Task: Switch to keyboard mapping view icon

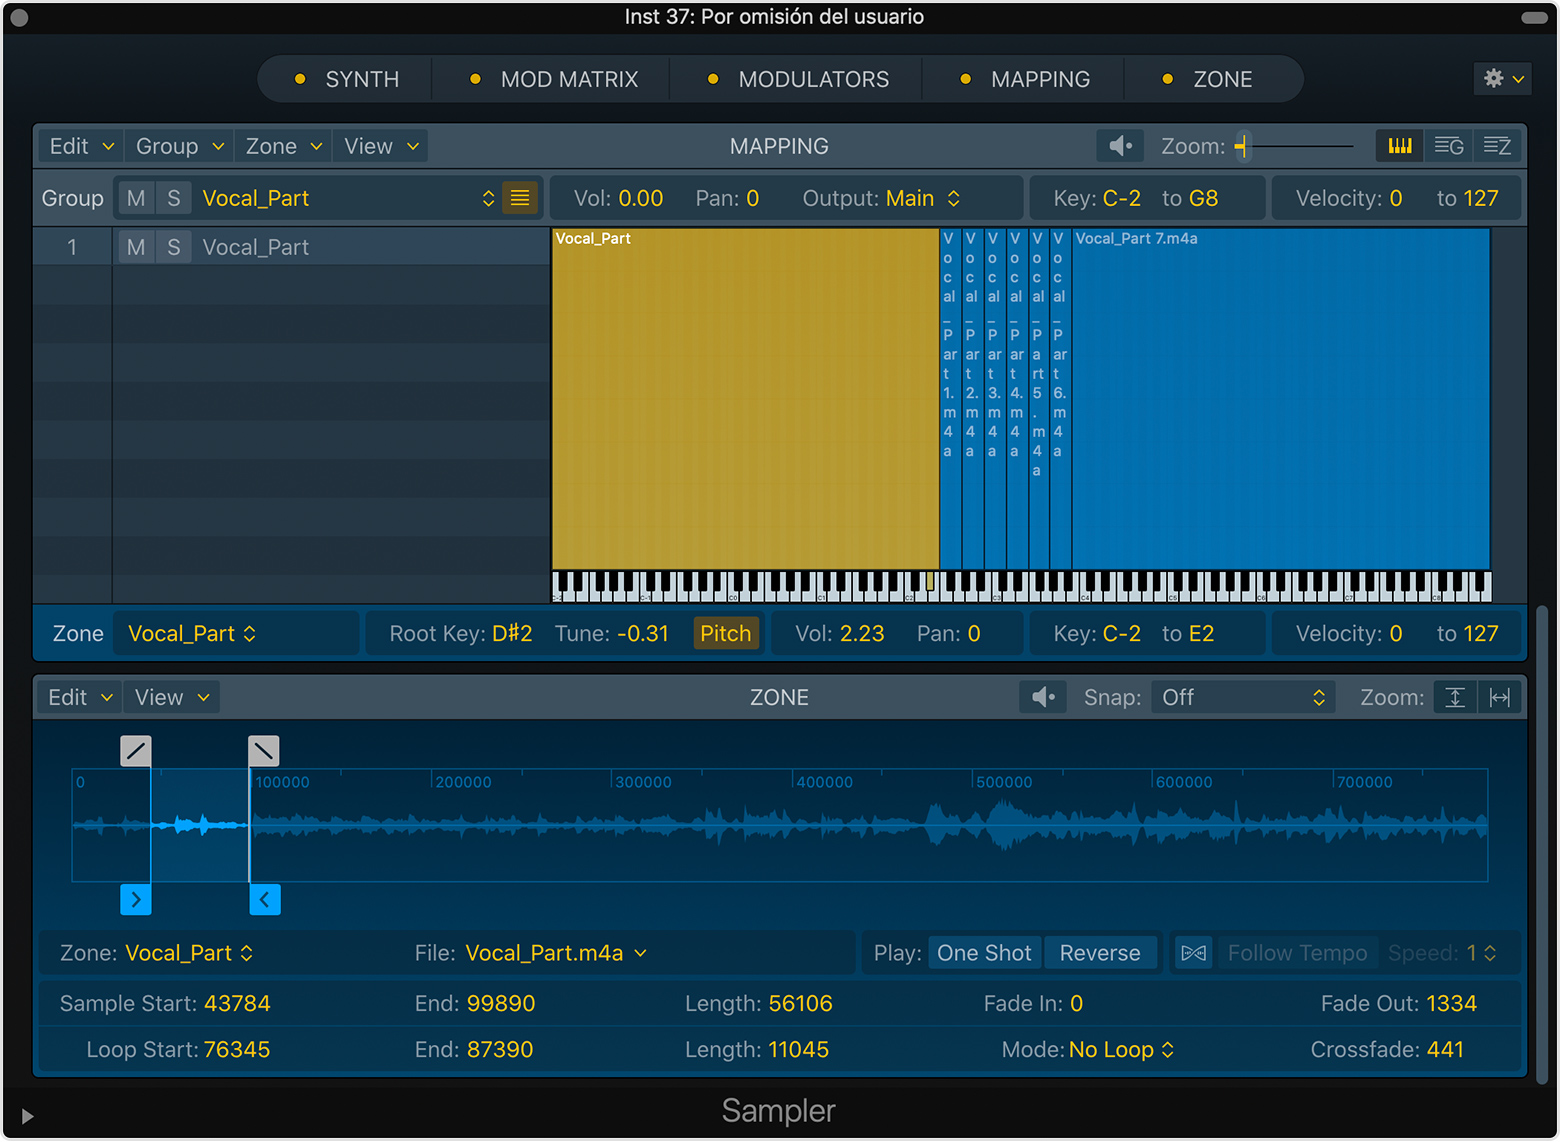Action: tap(1400, 146)
